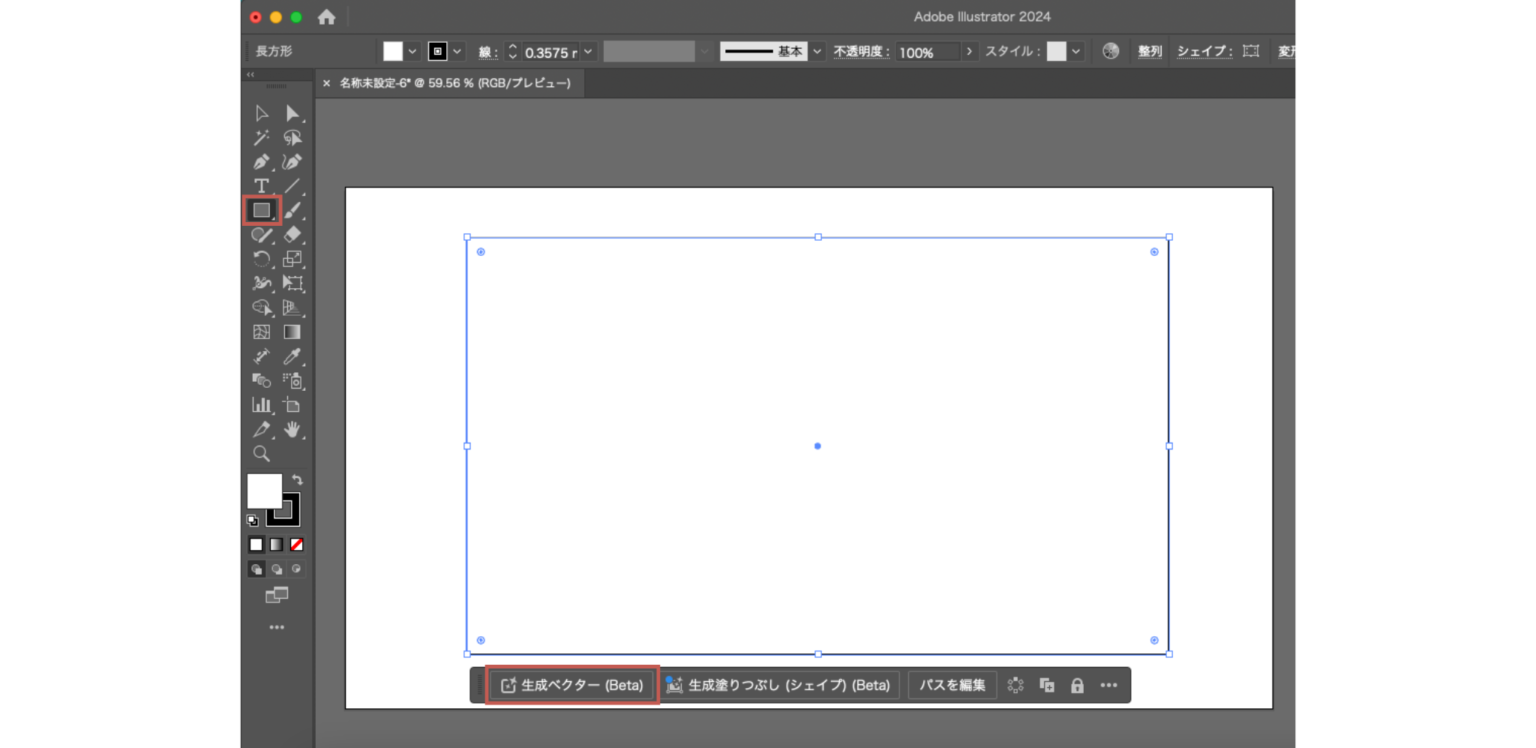Select the Hand tool

pyautogui.click(x=292, y=429)
